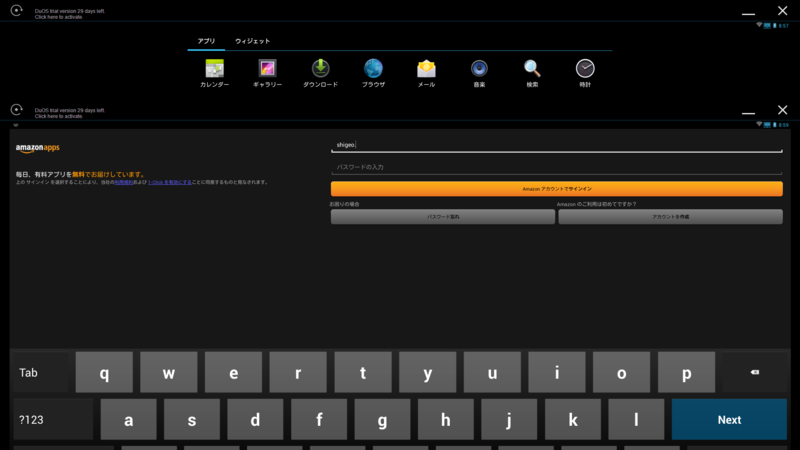The height and width of the screenshot is (450, 800).
Task: Switch to the ウィジェット tab
Action: (253, 41)
